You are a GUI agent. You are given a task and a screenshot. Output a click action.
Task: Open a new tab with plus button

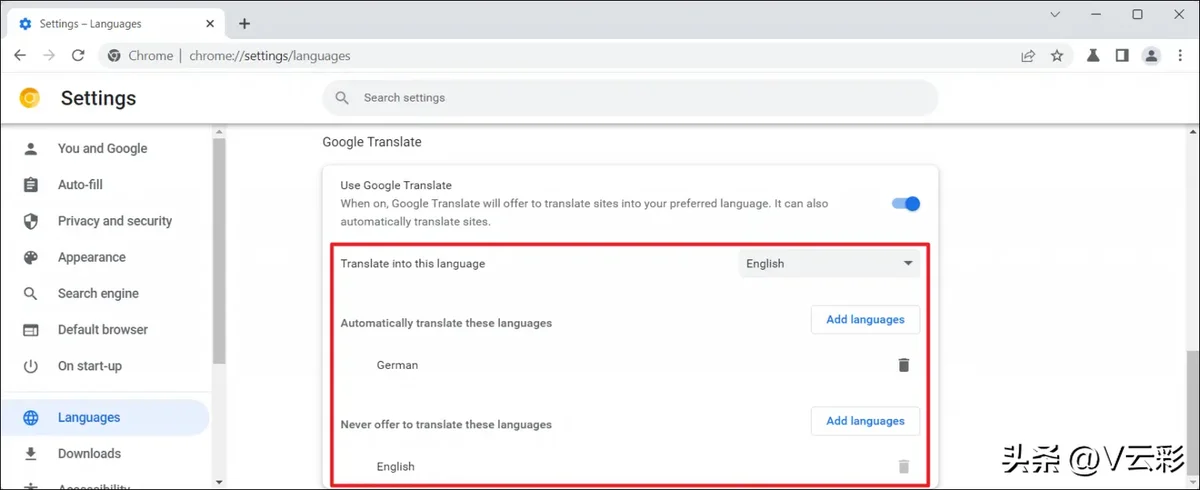[245, 23]
